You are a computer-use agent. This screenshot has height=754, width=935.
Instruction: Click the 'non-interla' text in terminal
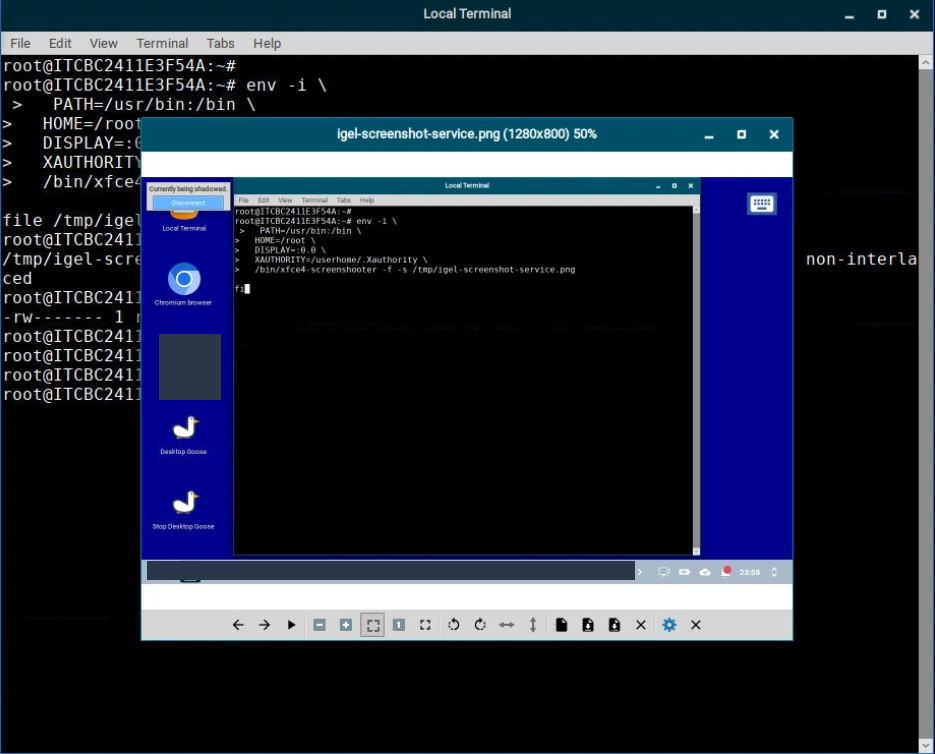(x=861, y=259)
